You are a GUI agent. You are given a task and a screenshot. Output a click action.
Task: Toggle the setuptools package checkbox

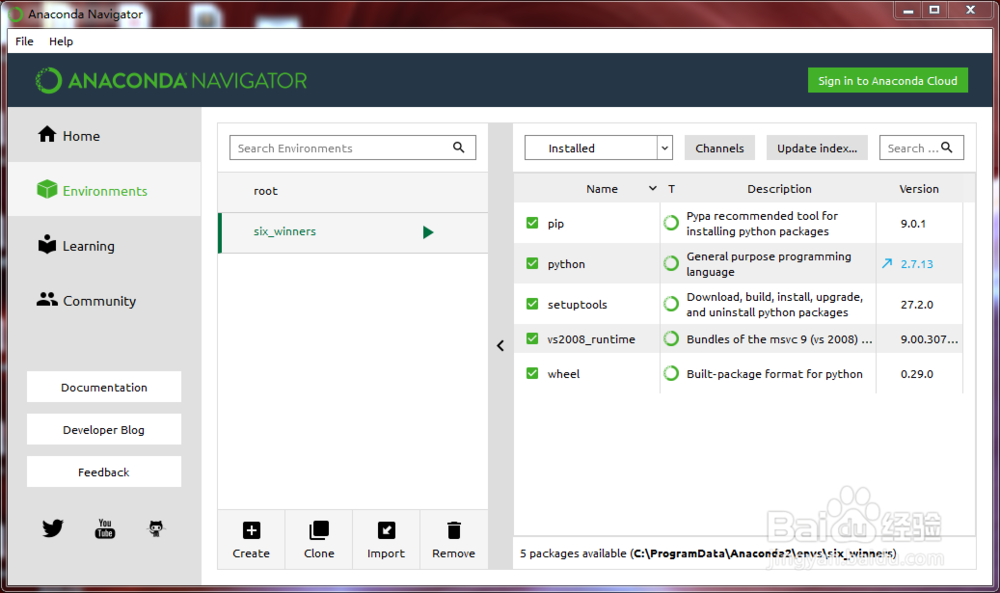point(532,304)
